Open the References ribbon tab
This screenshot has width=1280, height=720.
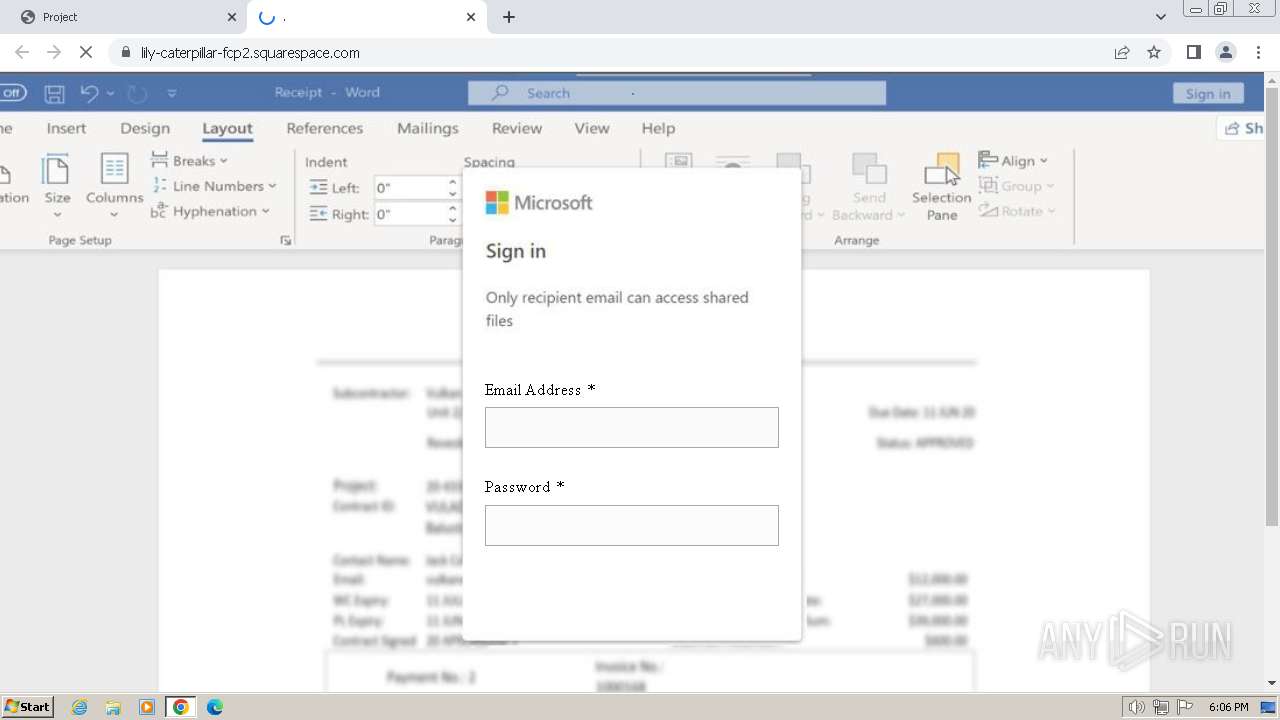coord(325,128)
